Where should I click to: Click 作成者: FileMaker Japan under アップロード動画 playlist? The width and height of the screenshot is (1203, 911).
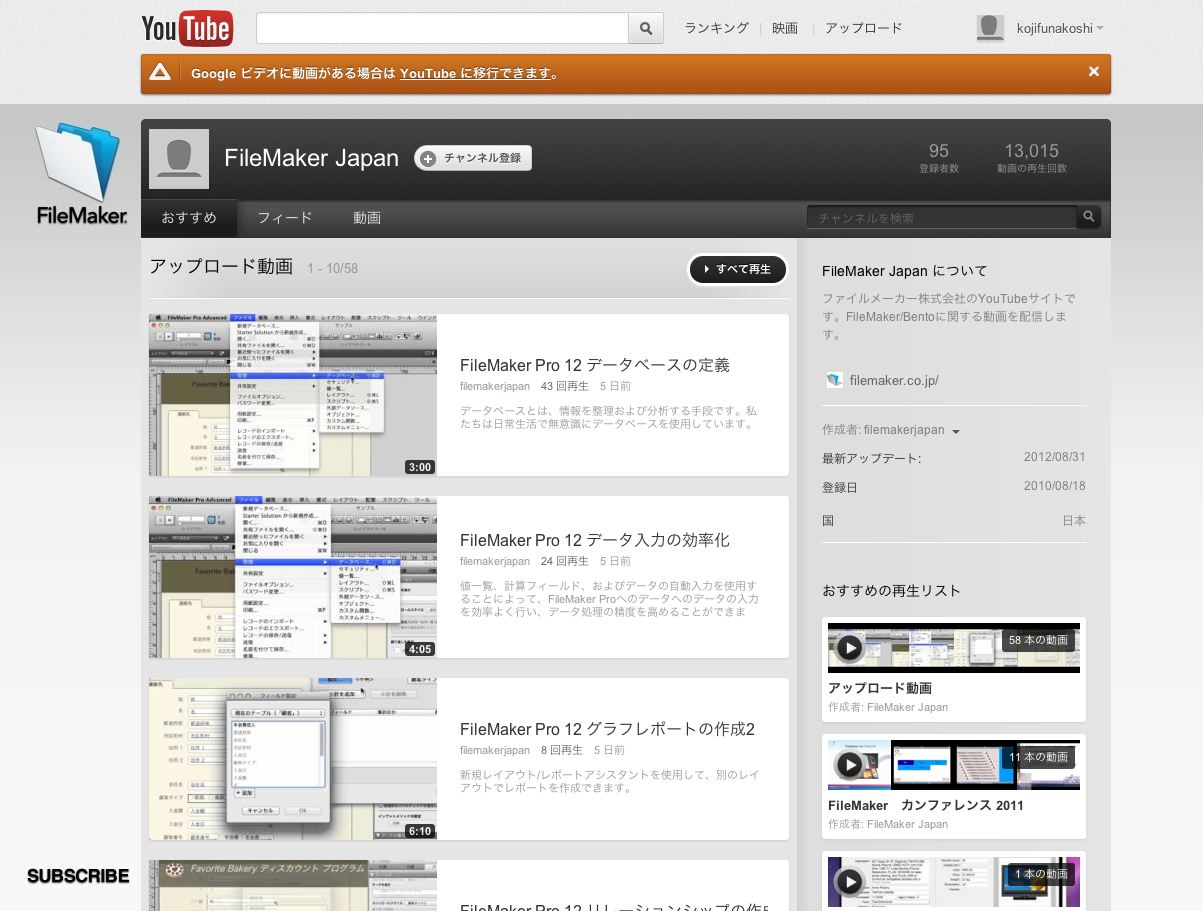888,707
